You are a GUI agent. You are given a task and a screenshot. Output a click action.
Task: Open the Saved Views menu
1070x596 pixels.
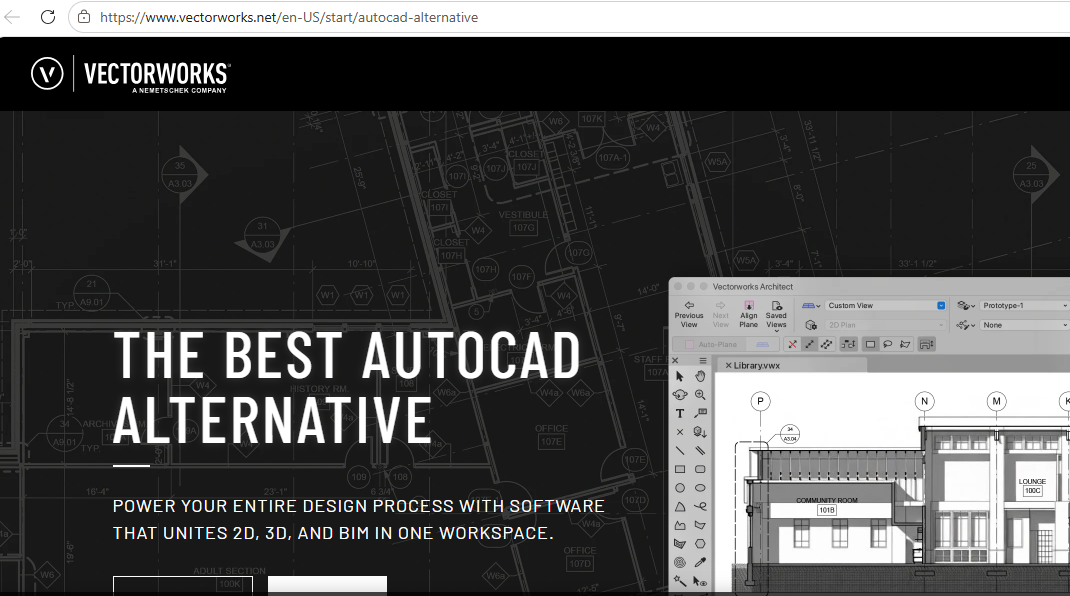776,315
